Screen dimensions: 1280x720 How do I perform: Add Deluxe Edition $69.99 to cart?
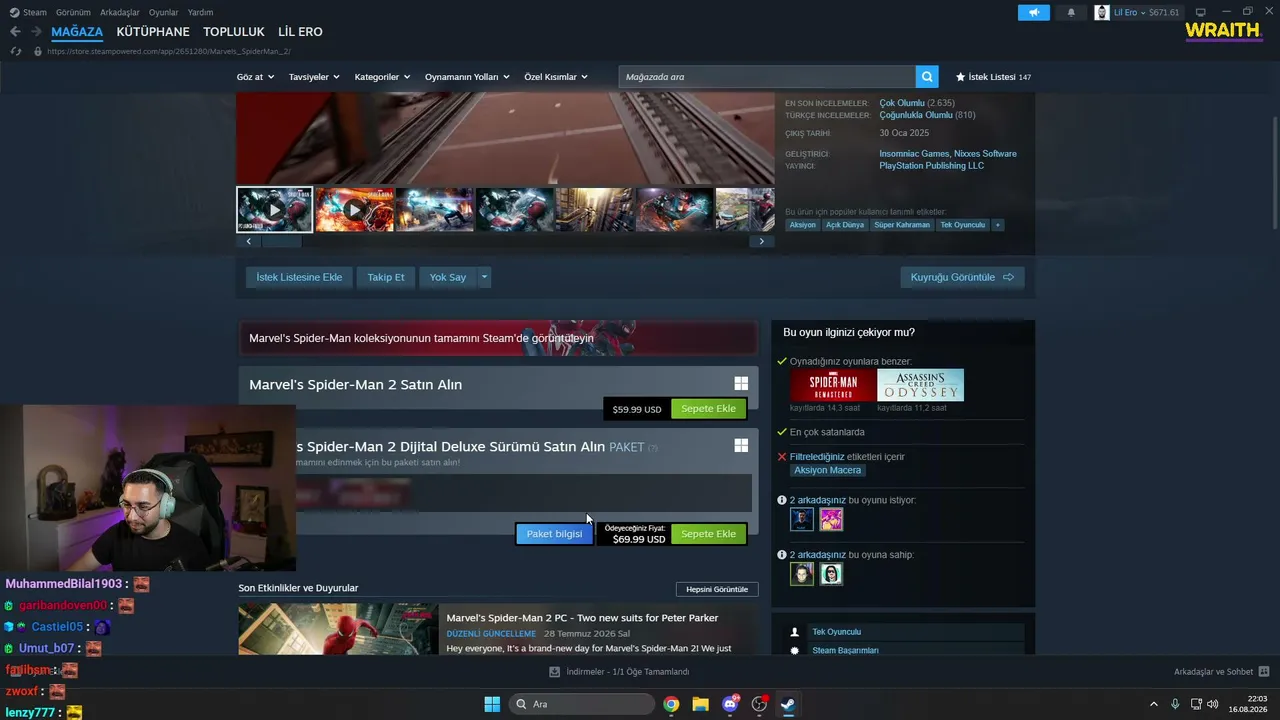tap(708, 534)
